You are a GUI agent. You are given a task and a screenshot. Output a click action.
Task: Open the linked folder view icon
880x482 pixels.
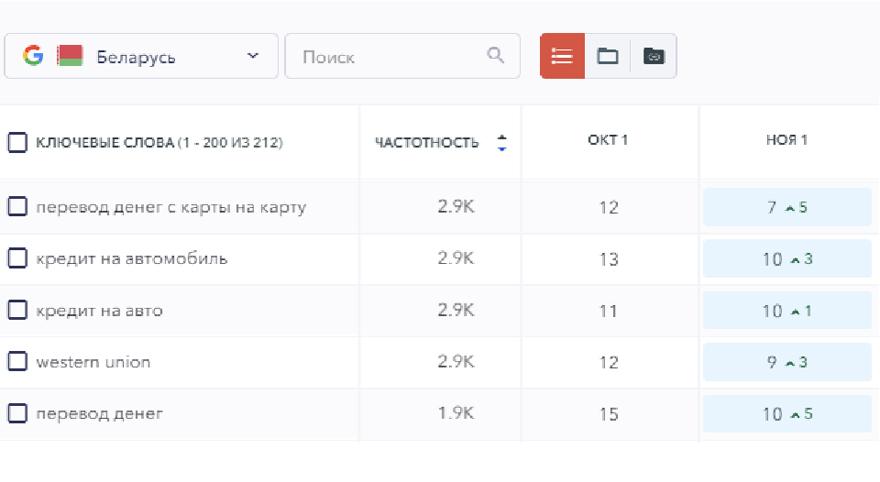(653, 56)
